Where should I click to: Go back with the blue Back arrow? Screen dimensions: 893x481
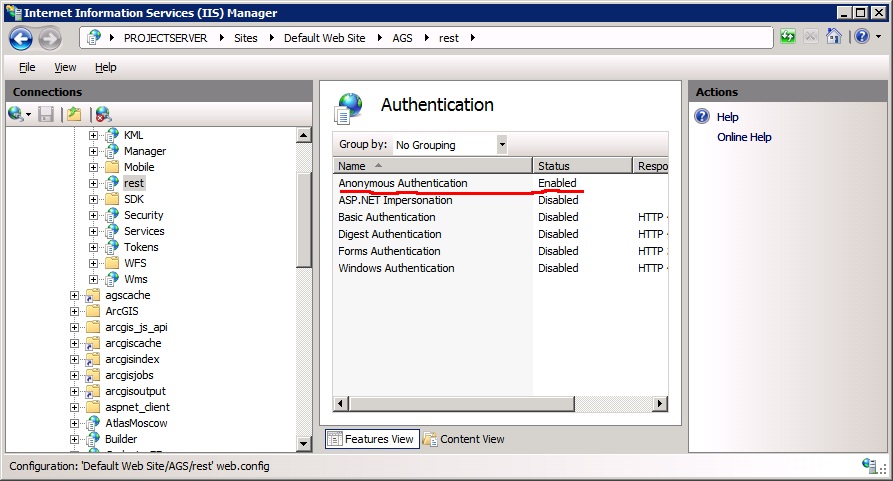pyautogui.click(x=21, y=39)
